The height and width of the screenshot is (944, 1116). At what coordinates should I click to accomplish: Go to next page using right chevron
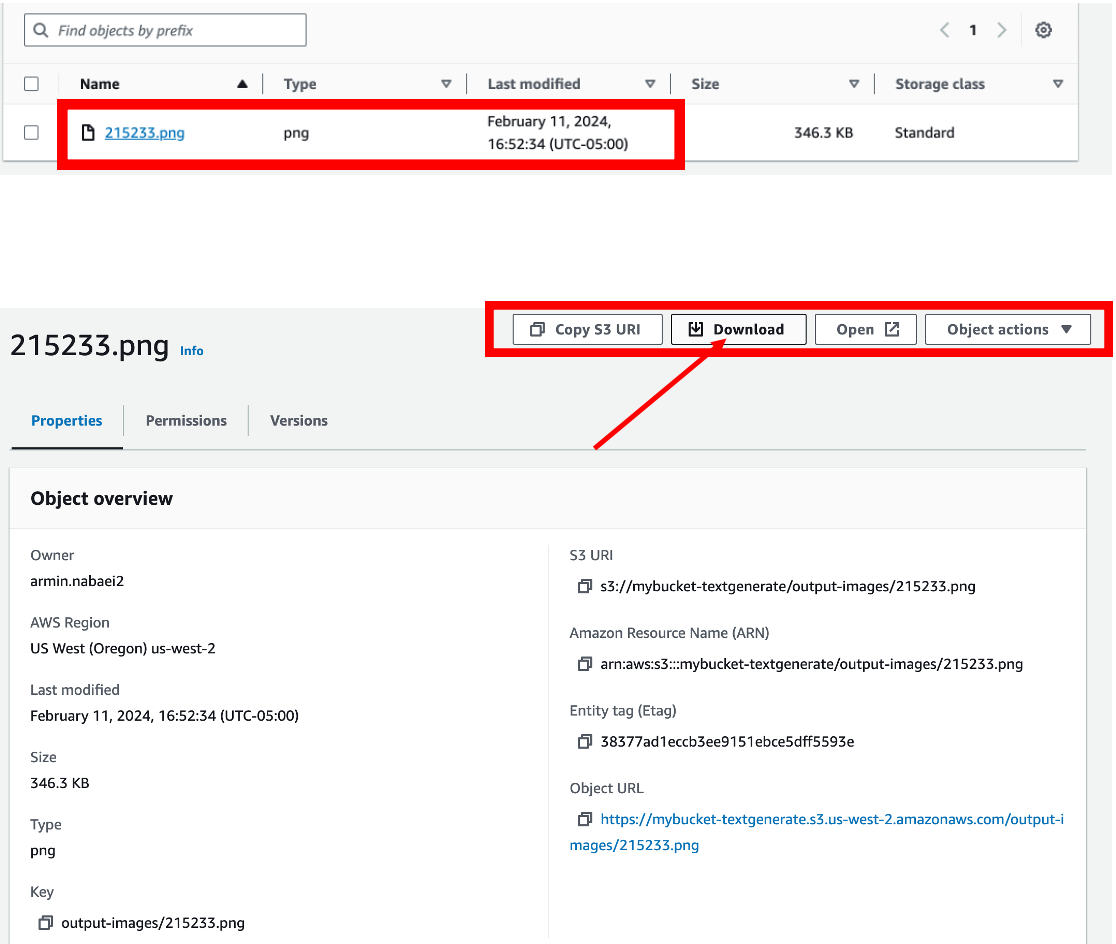click(x=1001, y=30)
